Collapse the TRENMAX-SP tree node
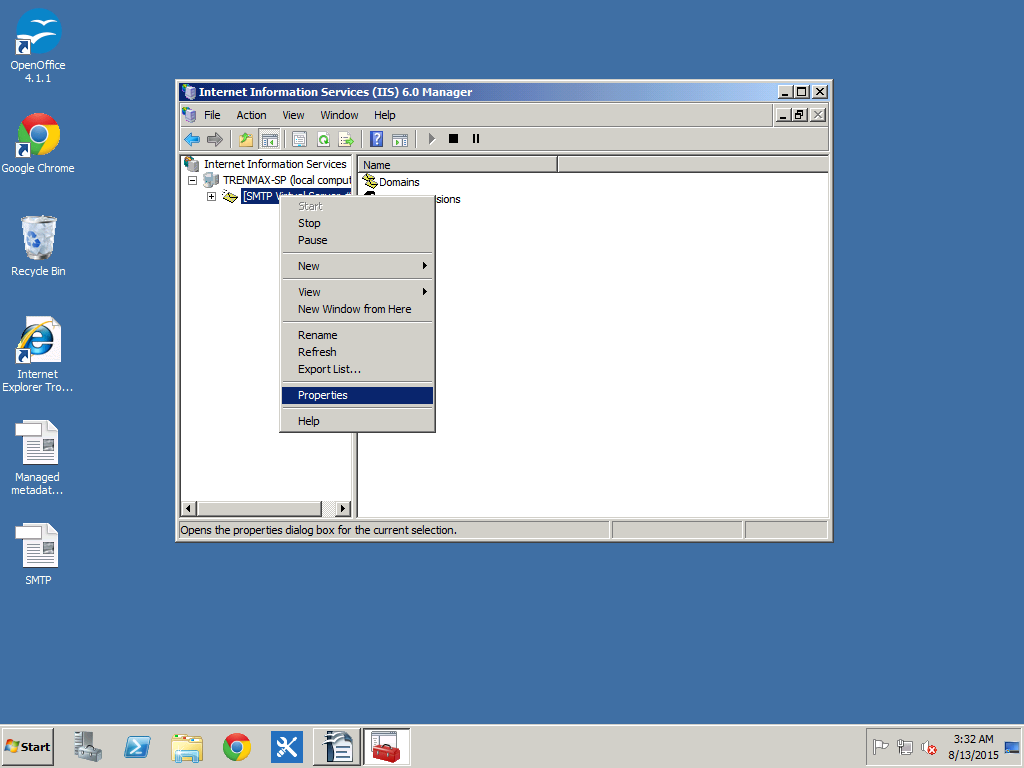Image resolution: width=1024 pixels, height=768 pixels. click(193, 180)
